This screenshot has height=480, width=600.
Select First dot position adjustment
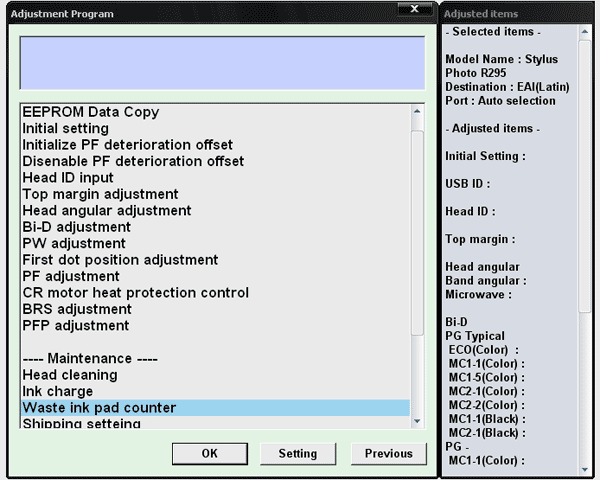120,260
